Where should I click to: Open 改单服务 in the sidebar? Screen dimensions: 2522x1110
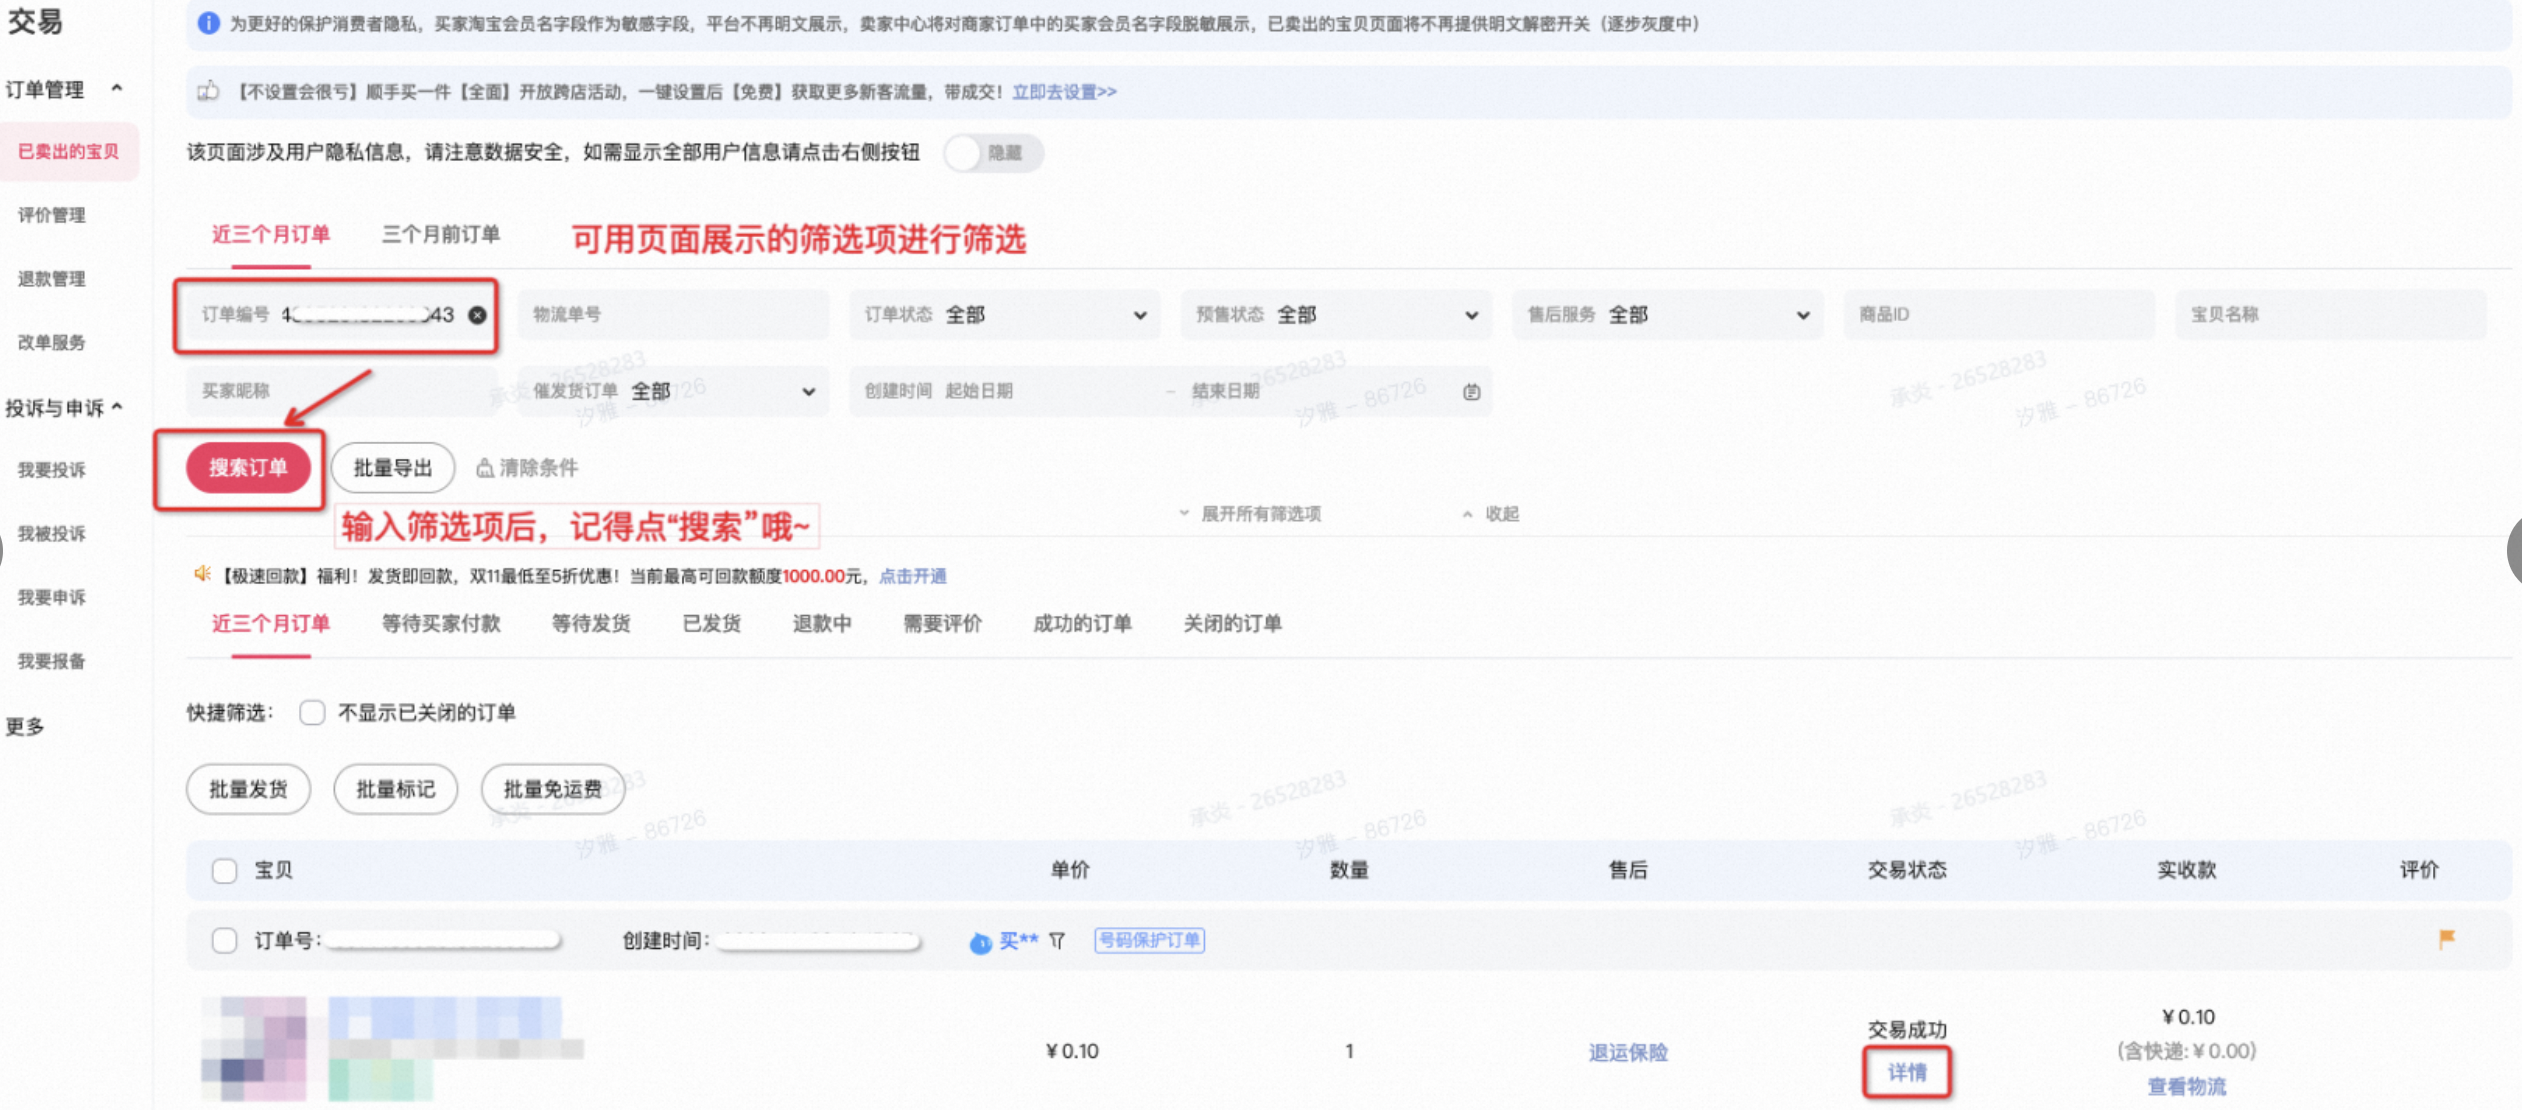tap(52, 343)
